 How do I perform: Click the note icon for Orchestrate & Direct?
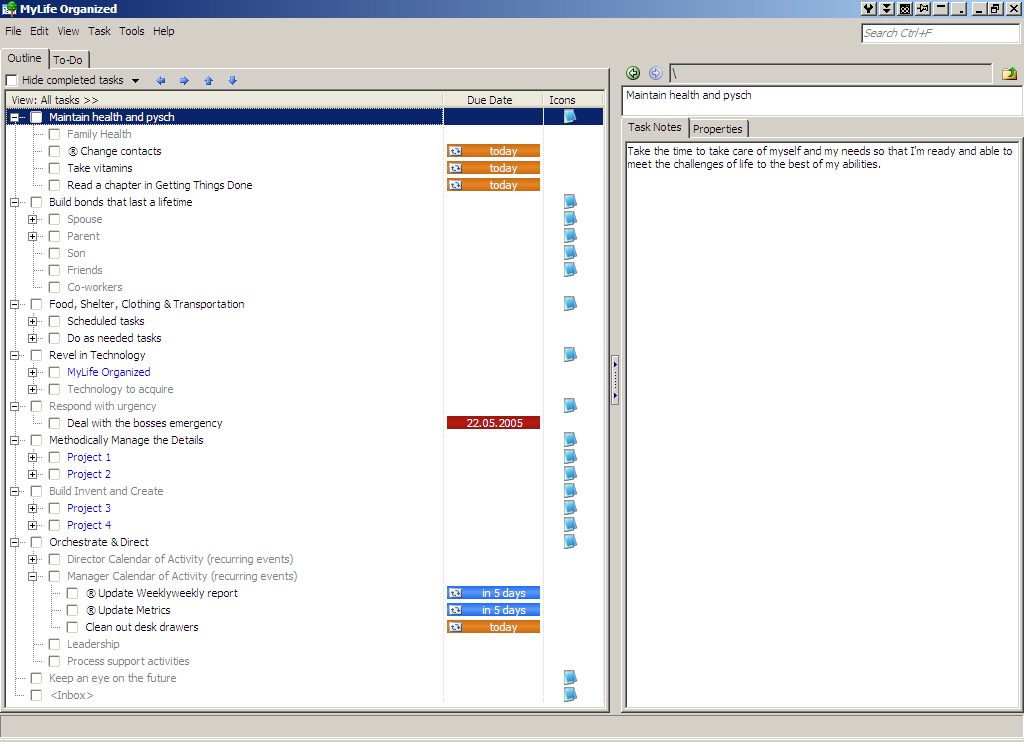(570, 541)
